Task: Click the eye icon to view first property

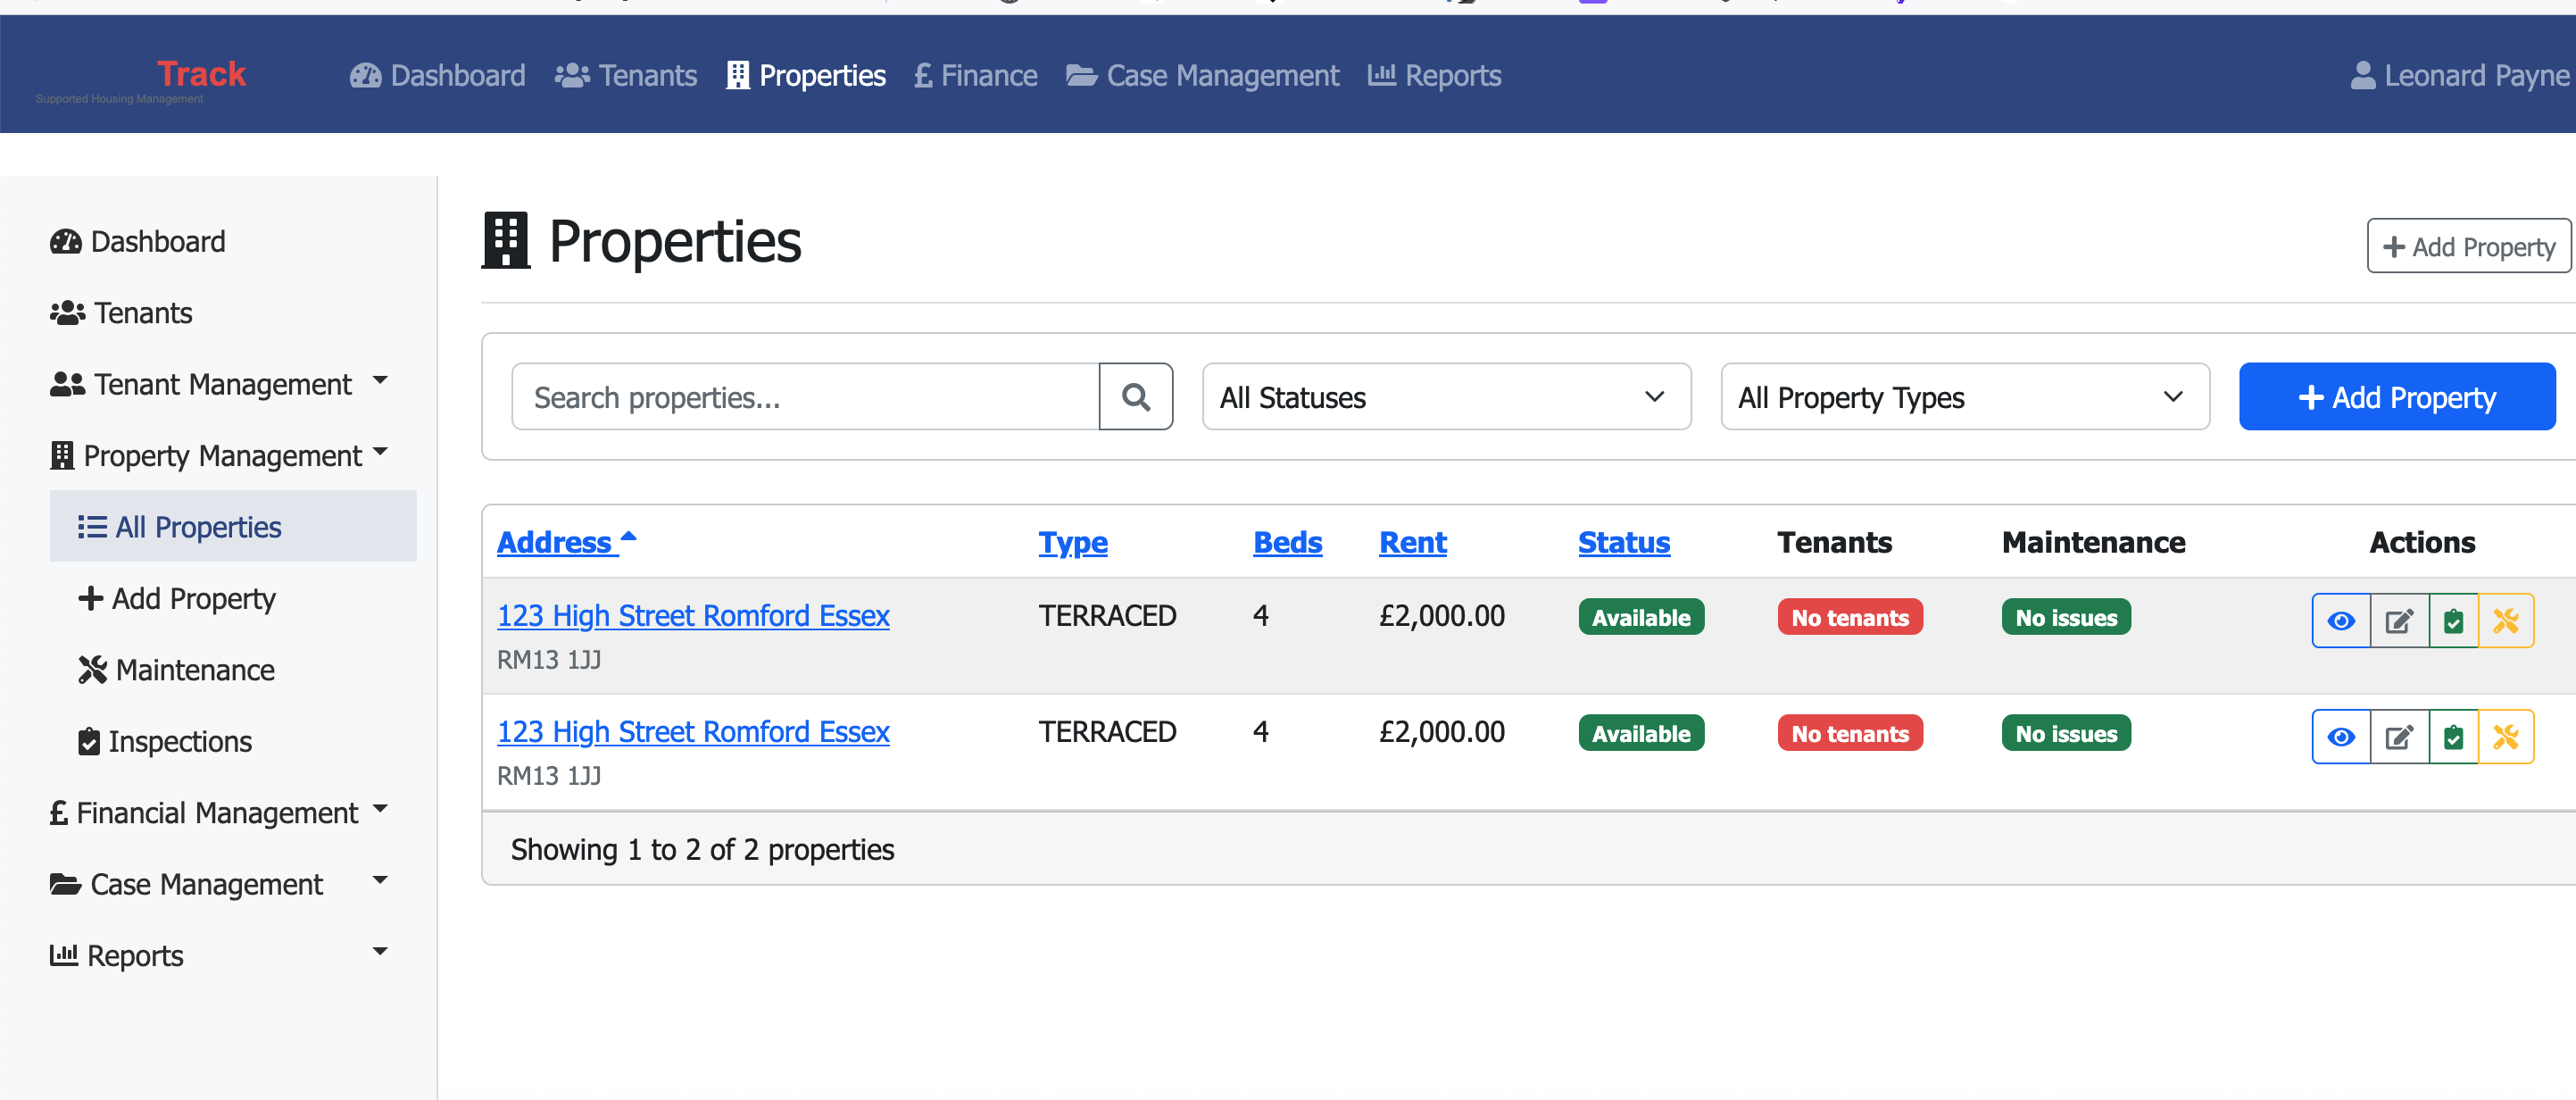Action: [2342, 620]
